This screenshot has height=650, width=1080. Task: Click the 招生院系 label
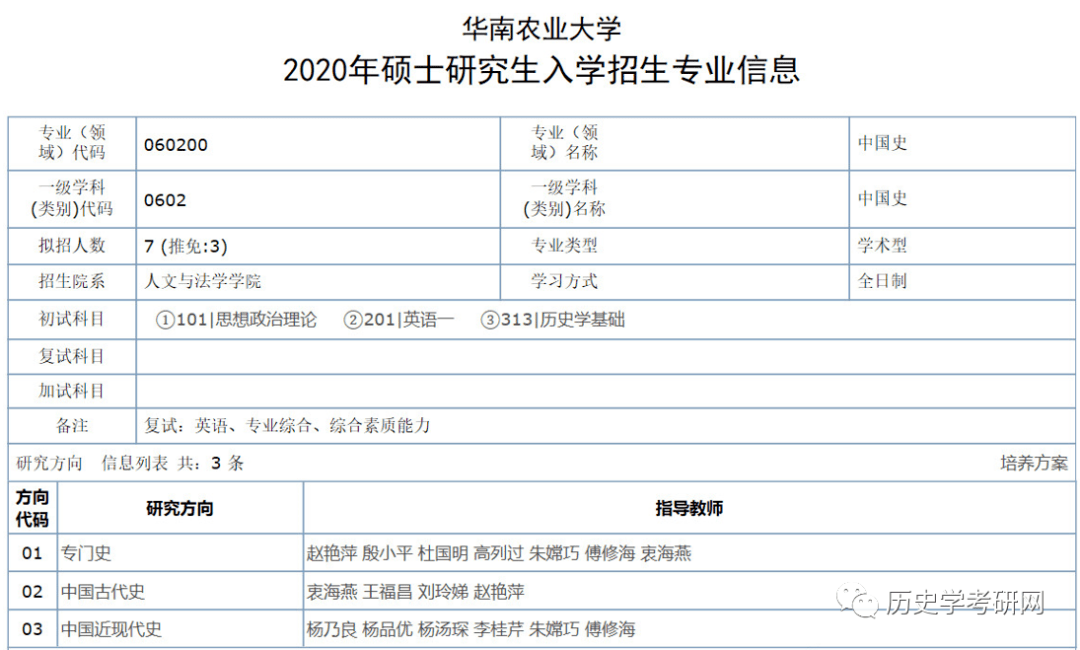click(x=72, y=281)
